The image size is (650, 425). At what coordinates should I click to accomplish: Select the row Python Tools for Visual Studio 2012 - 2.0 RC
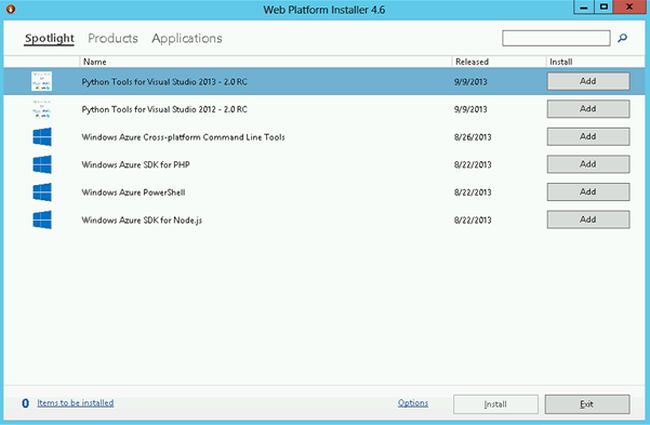coord(324,109)
